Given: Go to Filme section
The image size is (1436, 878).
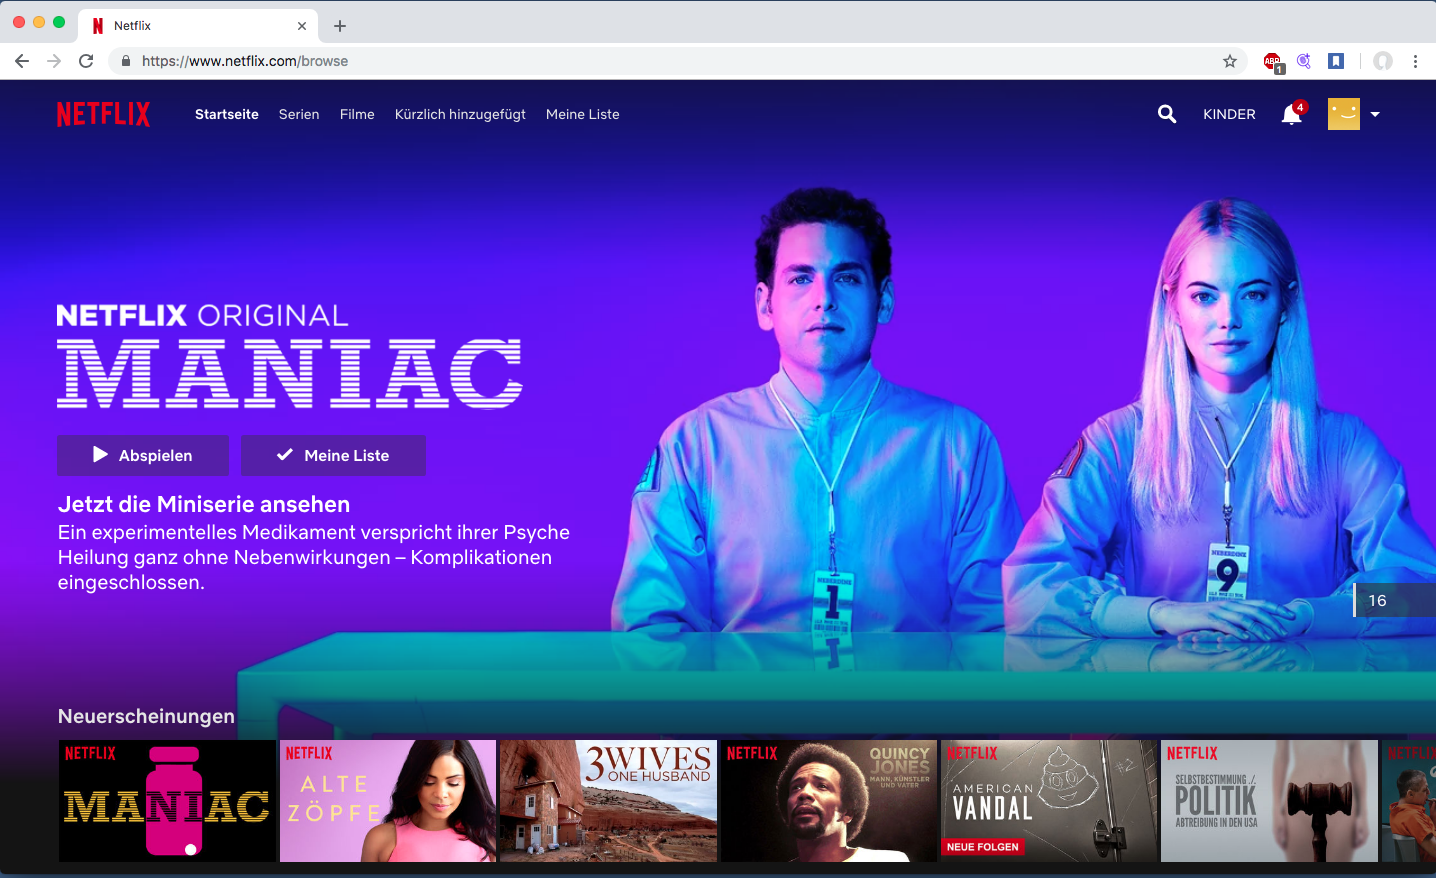Looking at the screenshot, I should (357, 114).
